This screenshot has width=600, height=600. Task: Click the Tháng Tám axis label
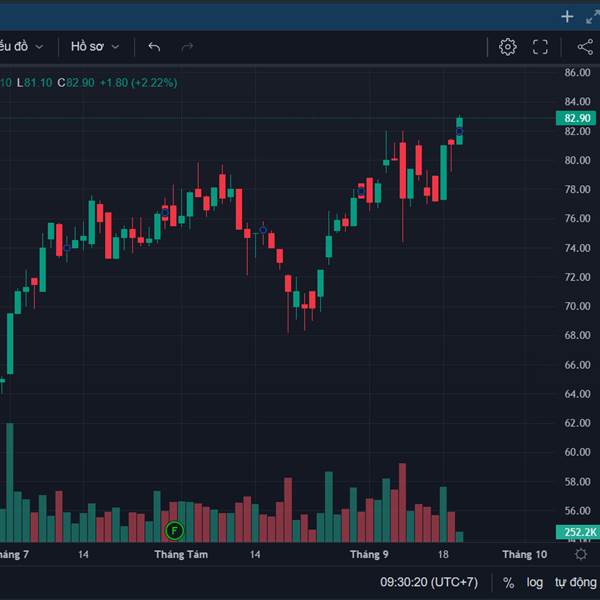pyautogui.click(x=181, y=554)
